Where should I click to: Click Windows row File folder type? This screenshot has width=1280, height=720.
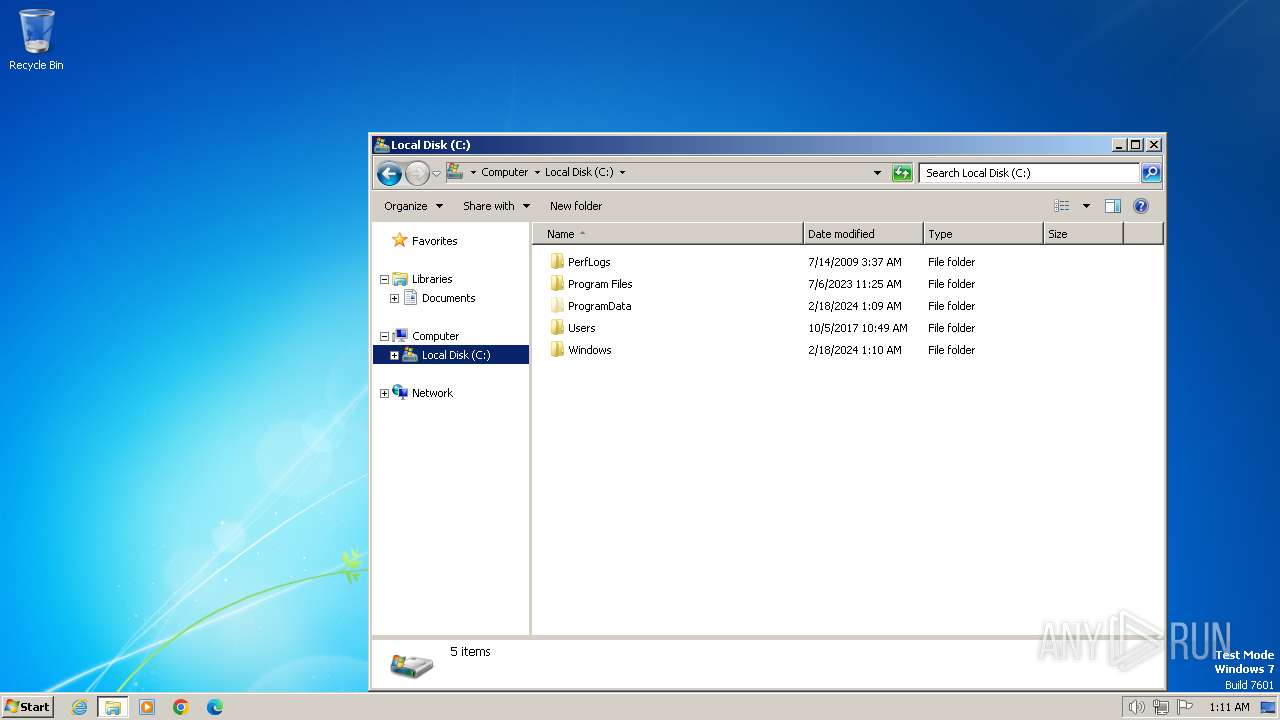click(951, 350)
